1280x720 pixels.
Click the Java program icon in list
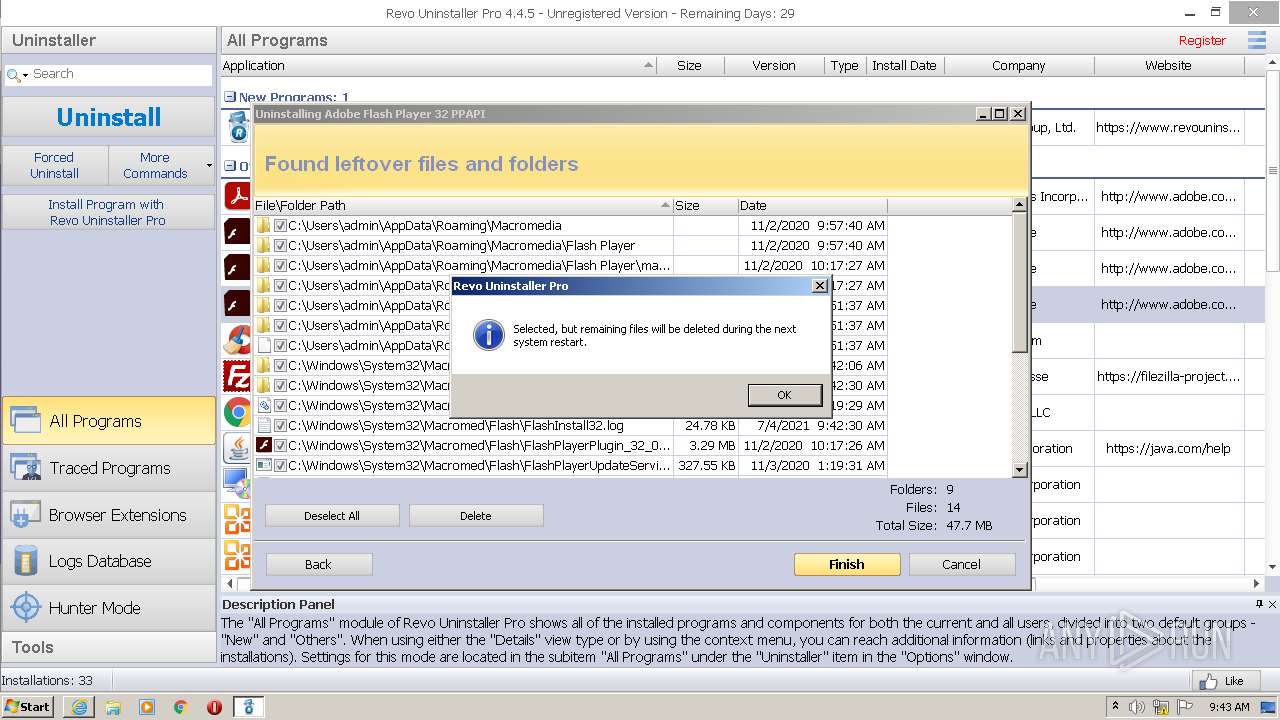click(x=237, y=448)
